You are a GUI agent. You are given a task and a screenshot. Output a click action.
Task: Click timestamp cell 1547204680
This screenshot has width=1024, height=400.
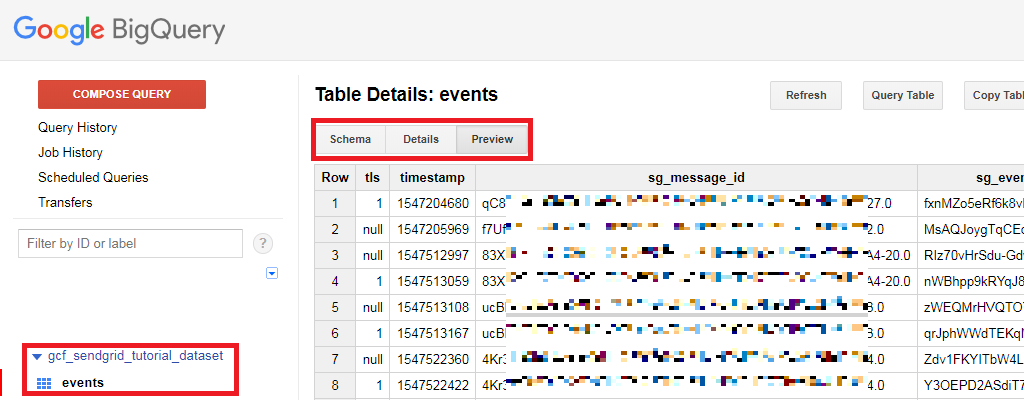pyautogui.click(x=433, y=203)
